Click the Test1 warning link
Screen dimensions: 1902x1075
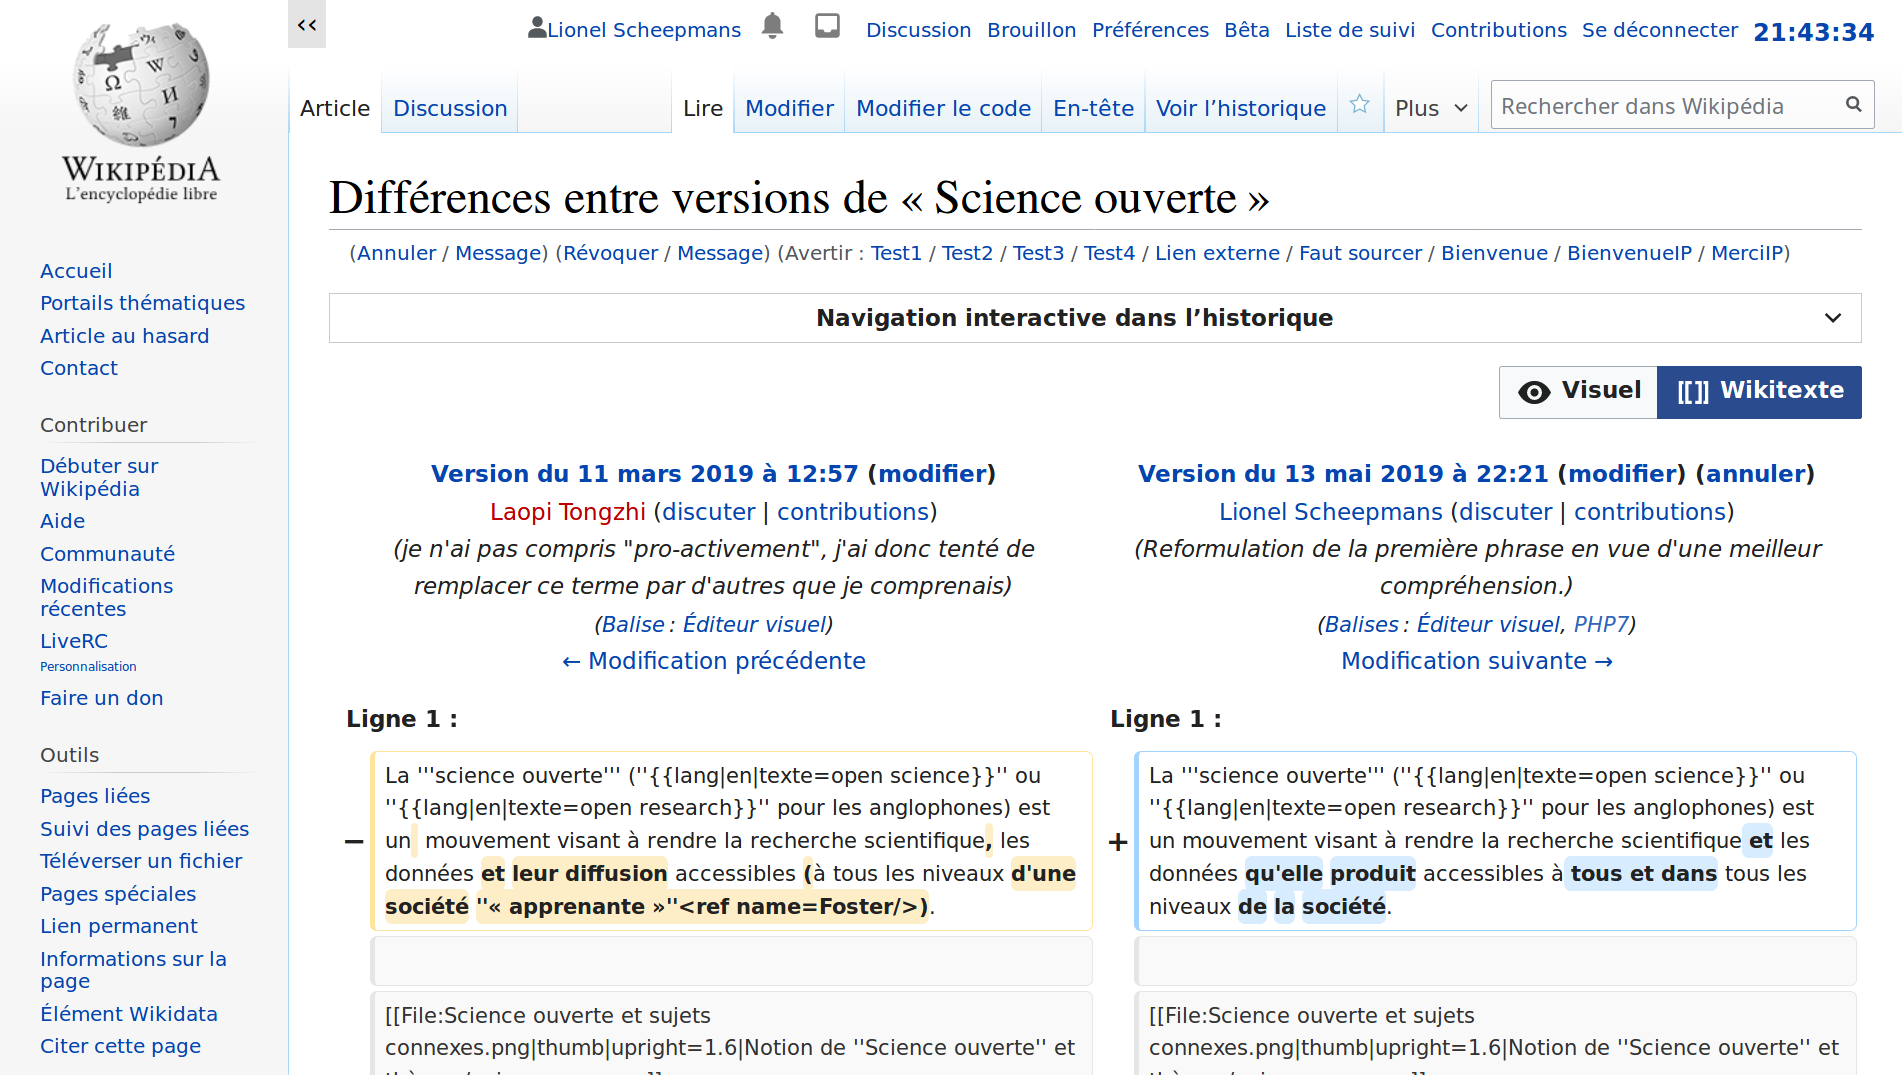896,253
